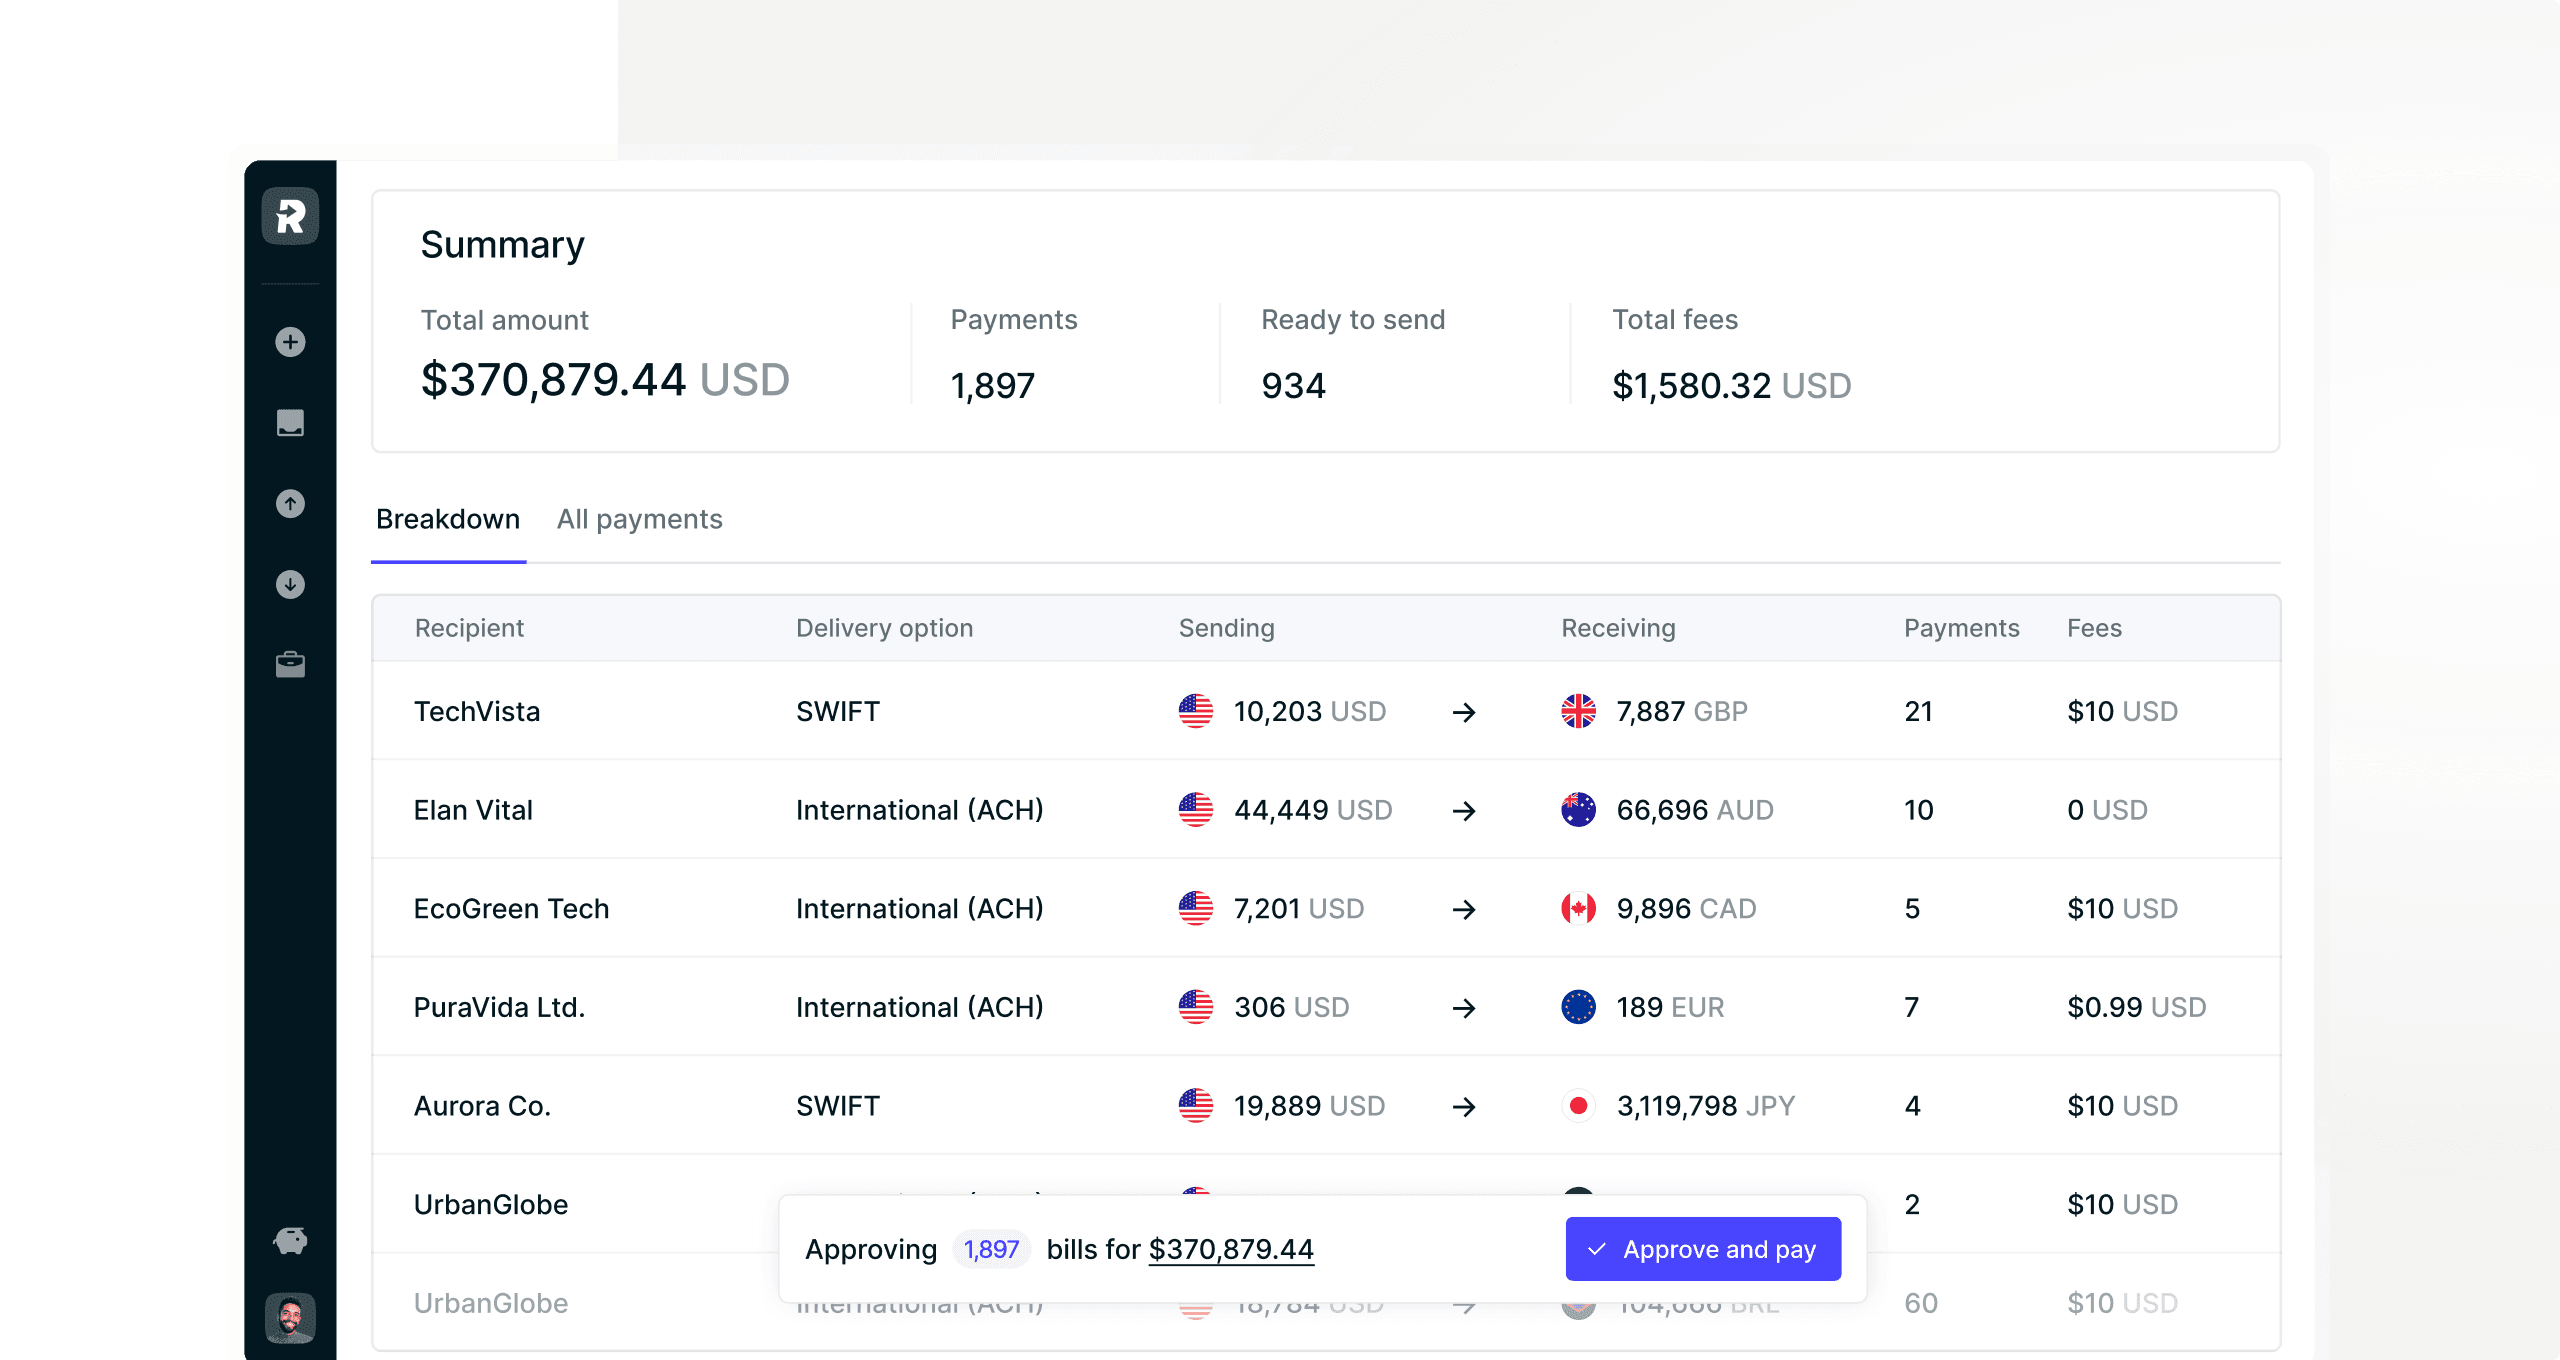
Task: Open the briefcase icon in the sidebar
Action: (289, 664)
